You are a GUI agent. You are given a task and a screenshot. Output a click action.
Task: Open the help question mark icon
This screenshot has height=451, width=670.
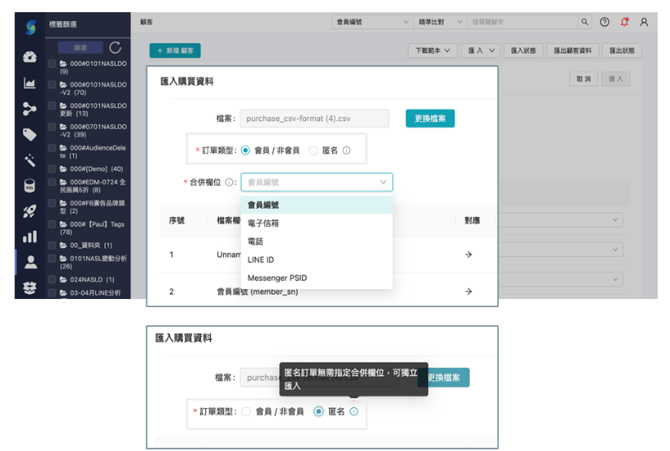[x=605, y=22]
